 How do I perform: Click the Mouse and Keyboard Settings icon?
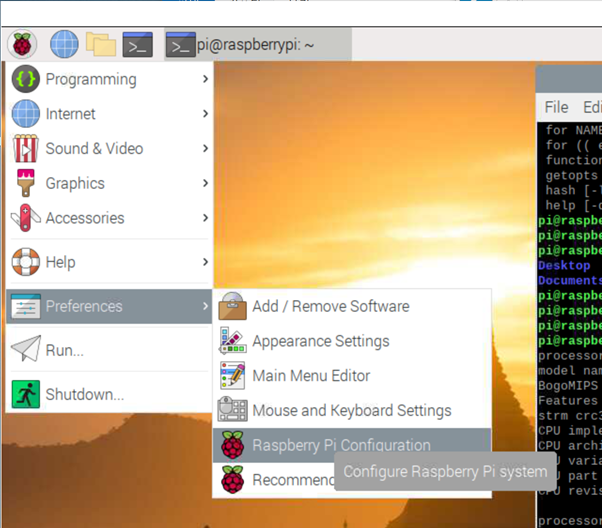coord(232,409)
